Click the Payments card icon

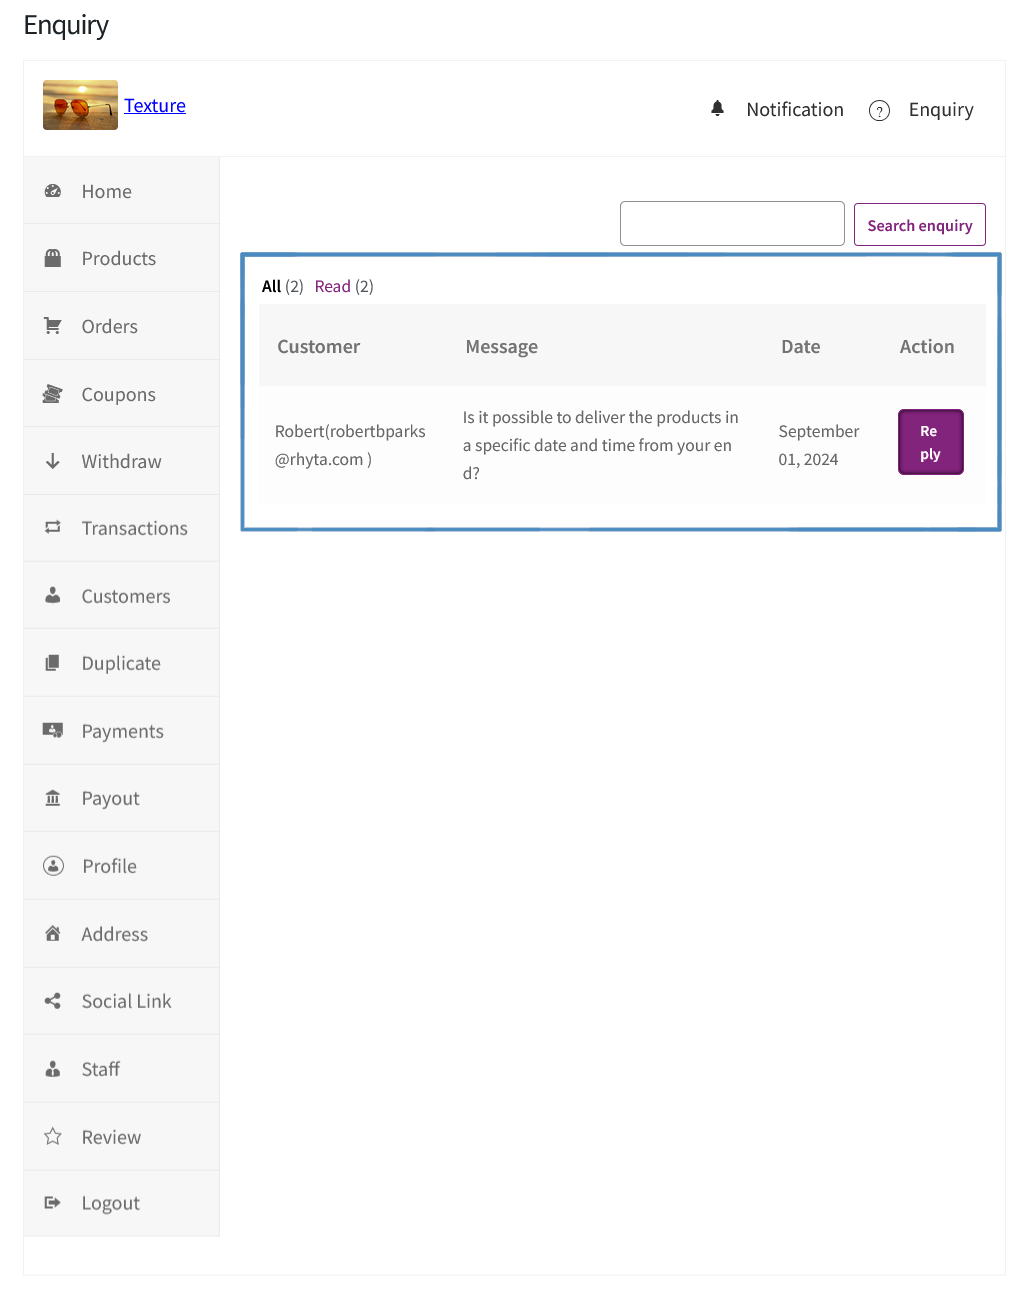click(x=53, y=730)
